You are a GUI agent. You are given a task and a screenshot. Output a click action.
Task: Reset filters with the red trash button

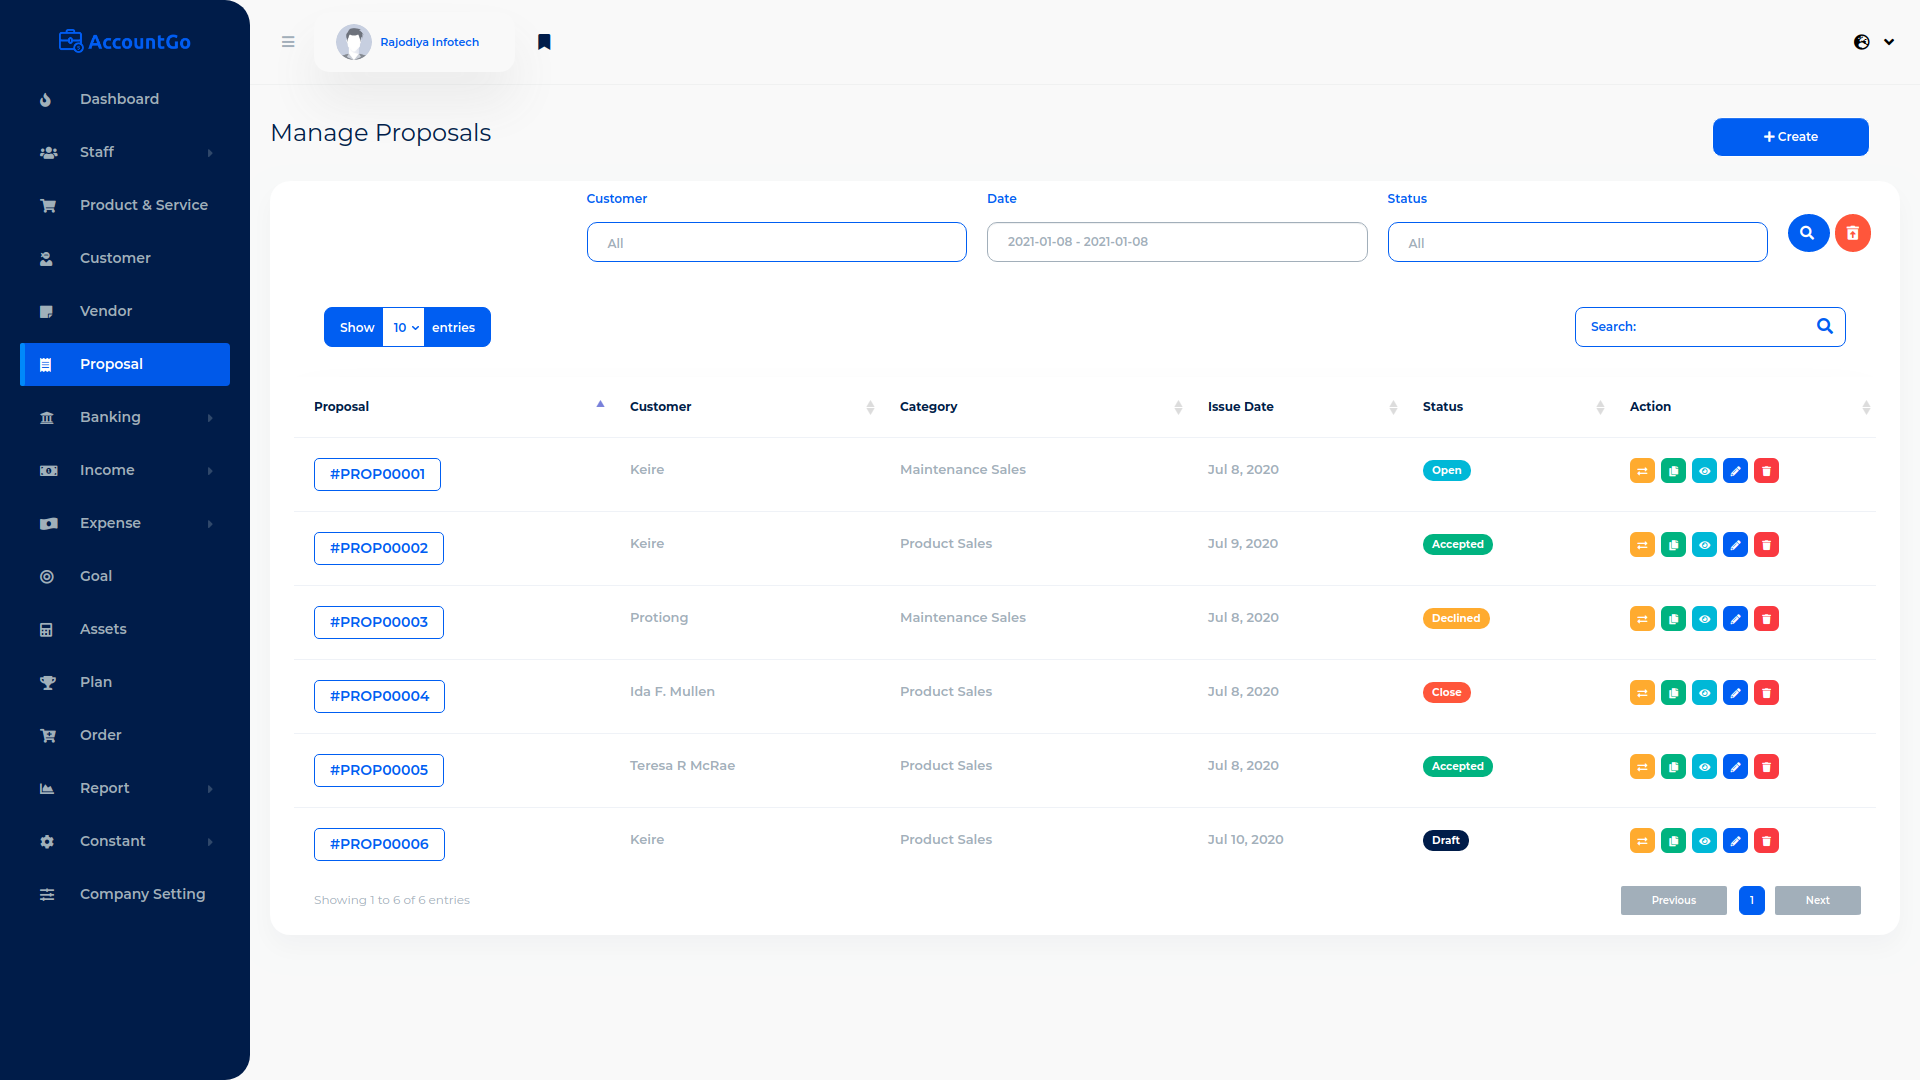(x=1852, y=233)
